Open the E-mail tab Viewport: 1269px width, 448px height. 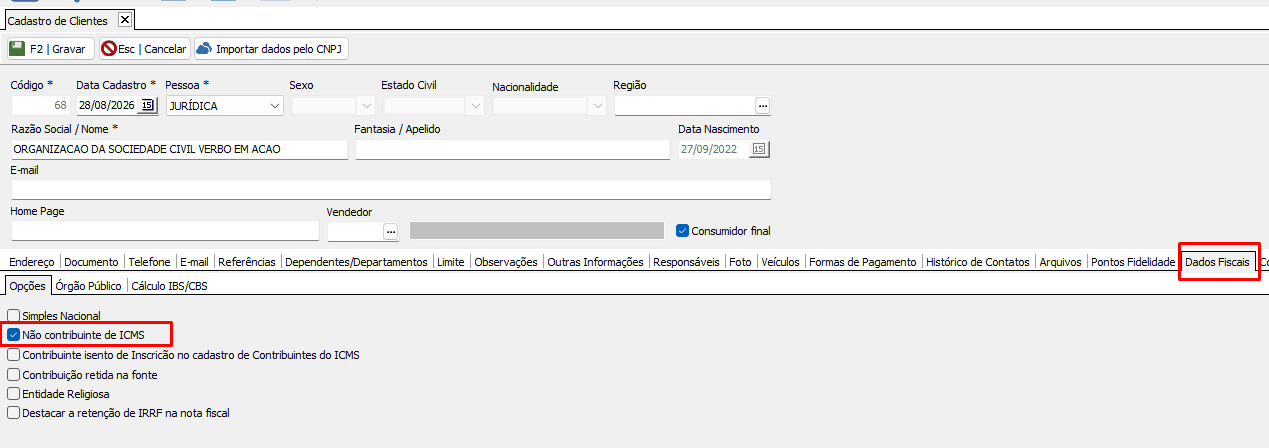pos(194,262)
